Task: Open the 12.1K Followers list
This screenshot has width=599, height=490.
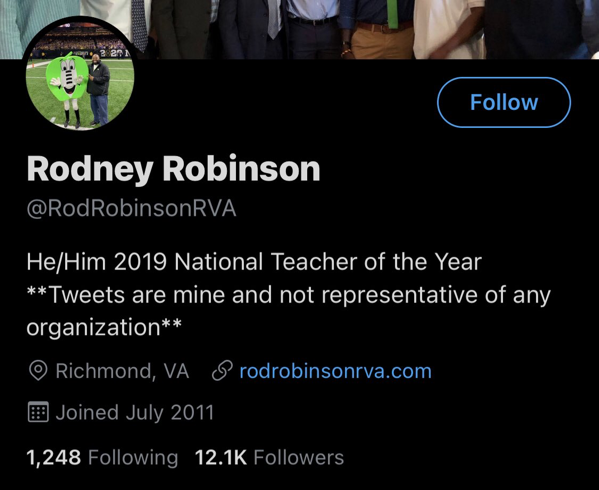Action: (269, 458)
